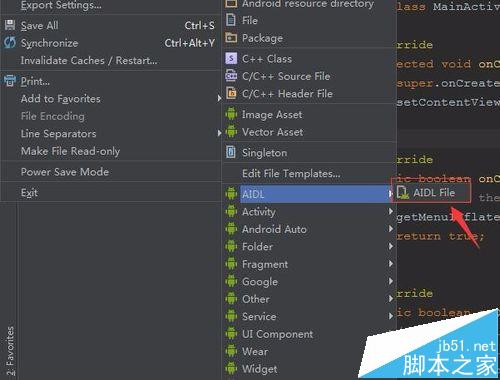This screenshot has width=500, height=380.
Task: Choose C/C++ Header File entry
Action: pyautogui.click(x=309, y=93)
